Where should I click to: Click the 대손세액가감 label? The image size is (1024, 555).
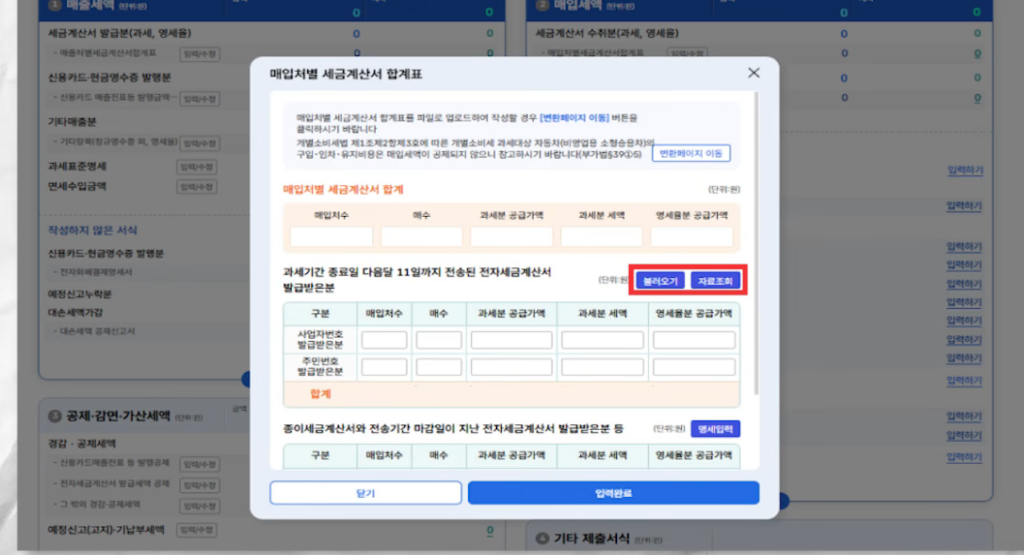(x=75, y=313)
